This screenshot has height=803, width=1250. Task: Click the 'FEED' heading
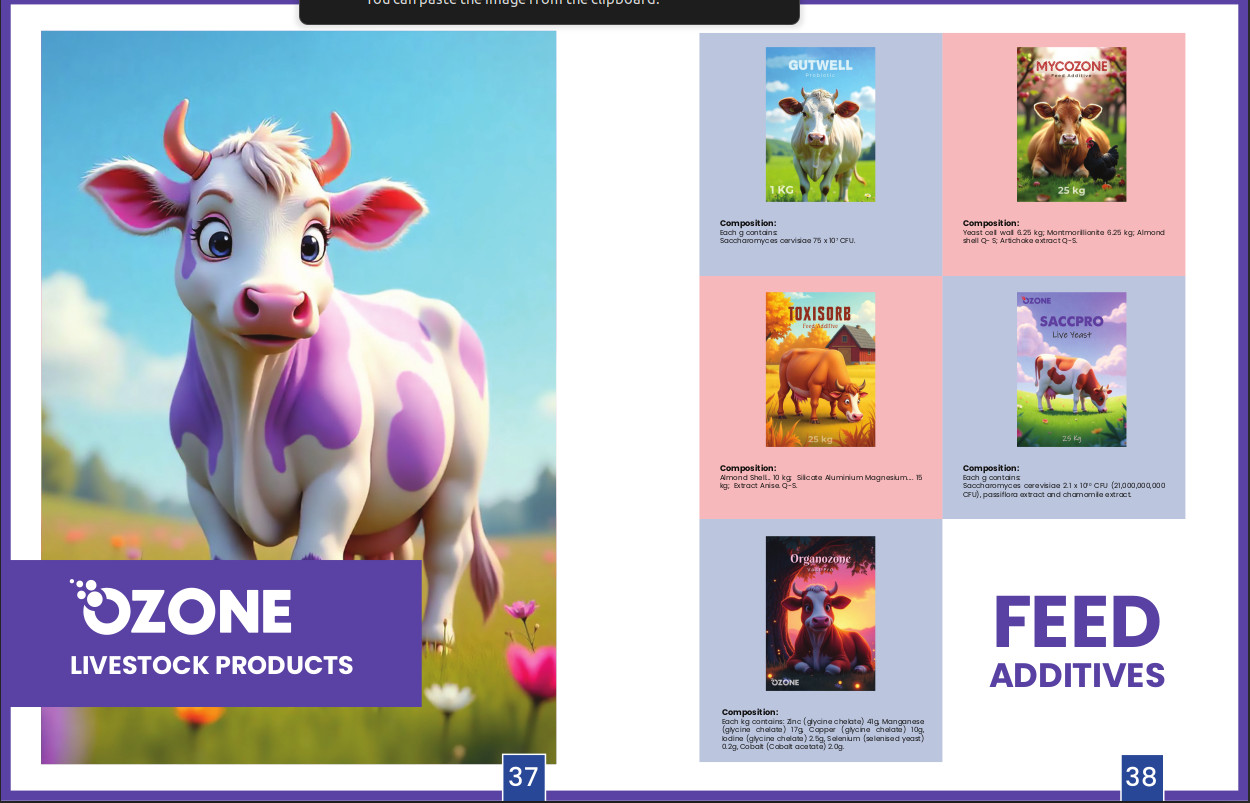1077,622
